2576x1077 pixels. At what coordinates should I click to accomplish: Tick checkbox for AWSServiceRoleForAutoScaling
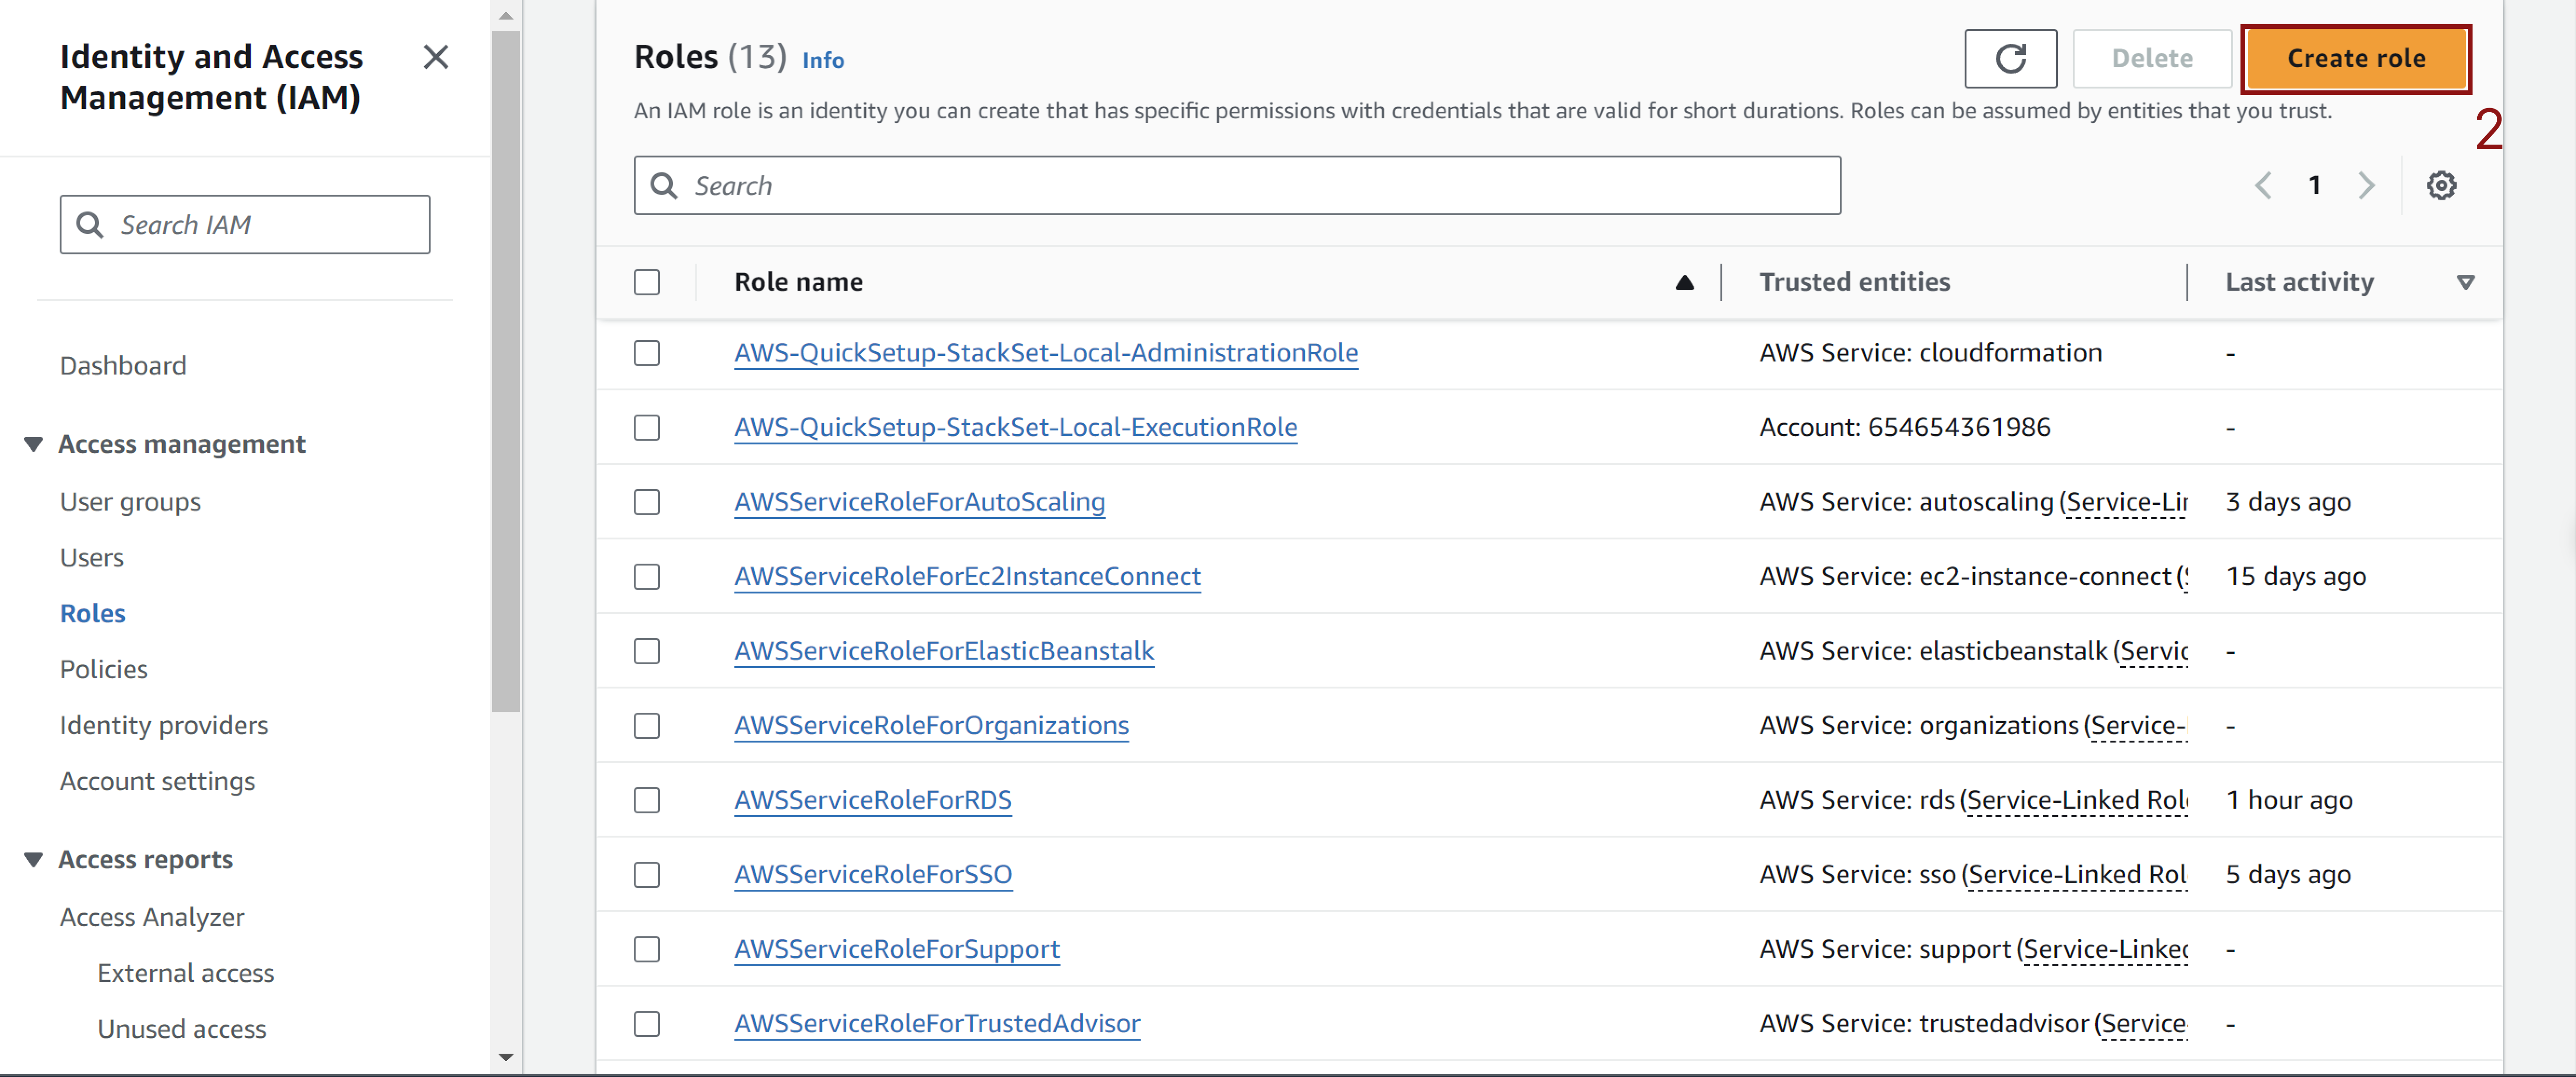coord(647,502)
